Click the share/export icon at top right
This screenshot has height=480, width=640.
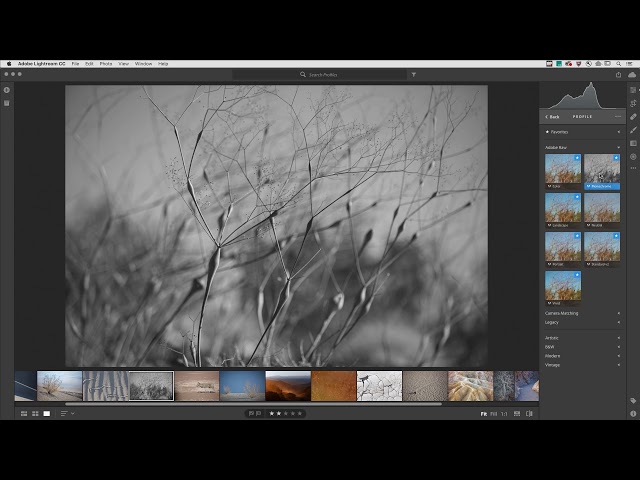click(618, 74)
